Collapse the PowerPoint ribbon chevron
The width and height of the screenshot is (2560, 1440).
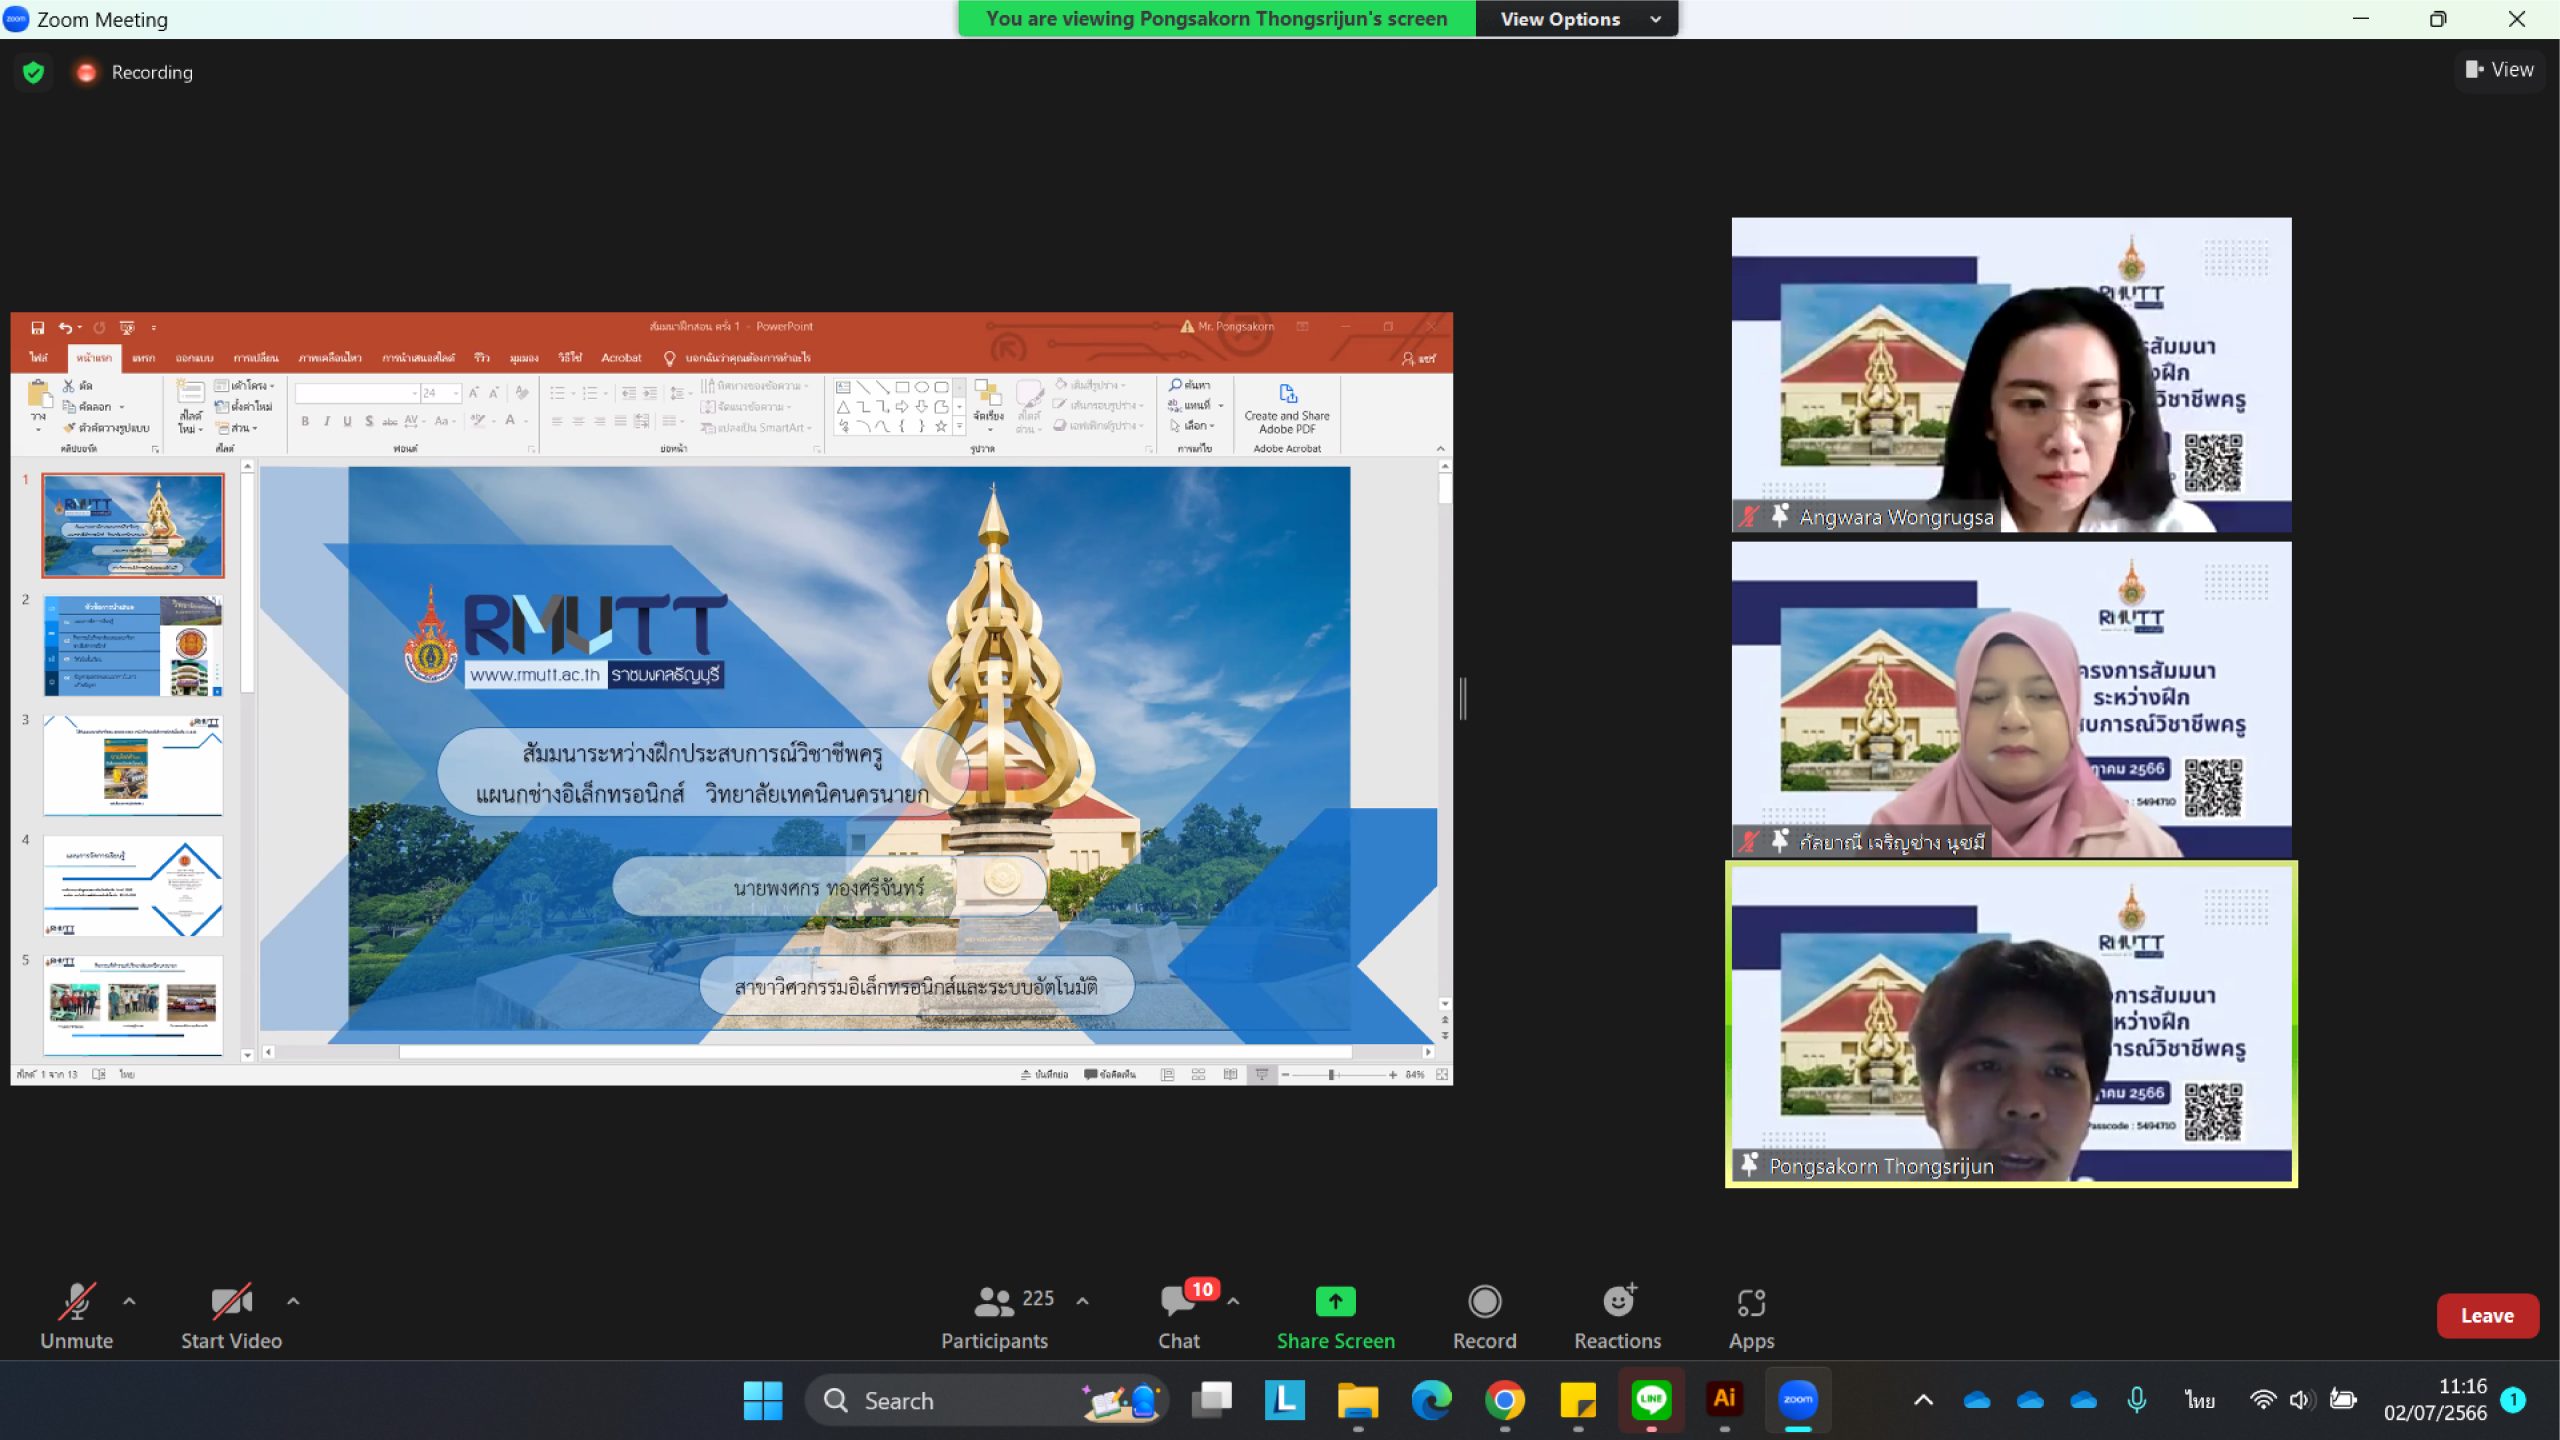click(1441, 448)
